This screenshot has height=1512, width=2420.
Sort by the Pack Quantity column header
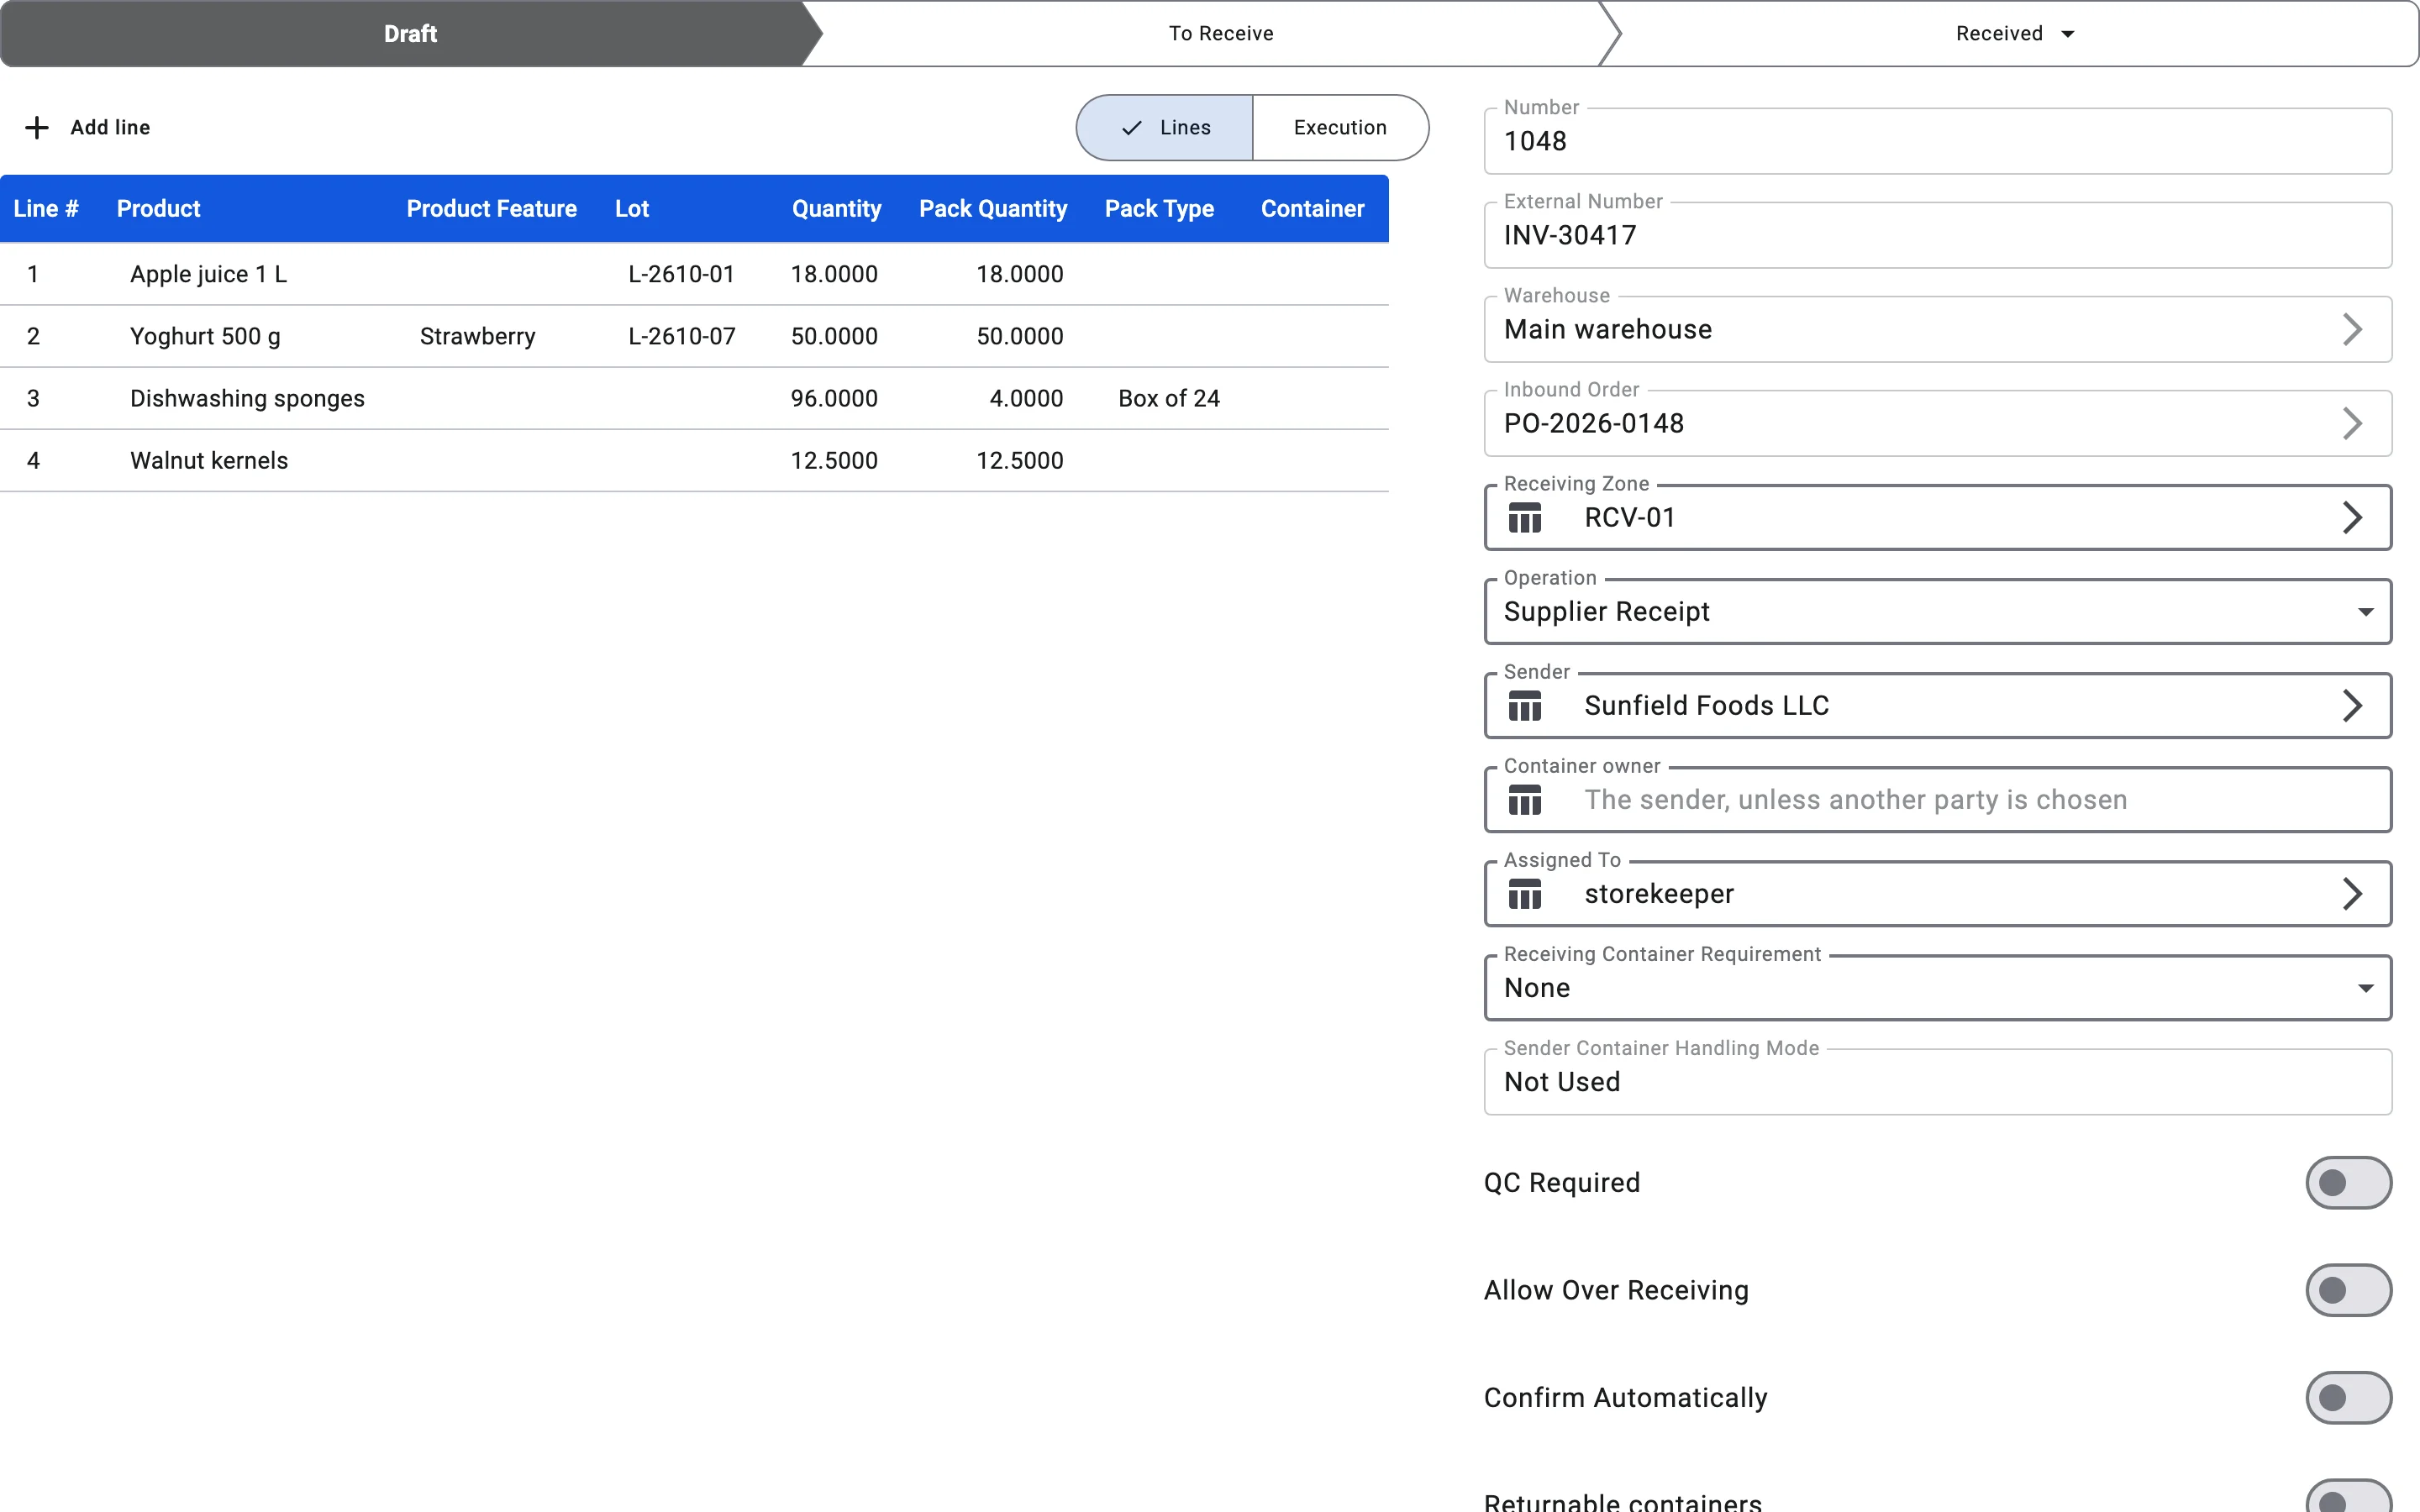coord(992,209)
